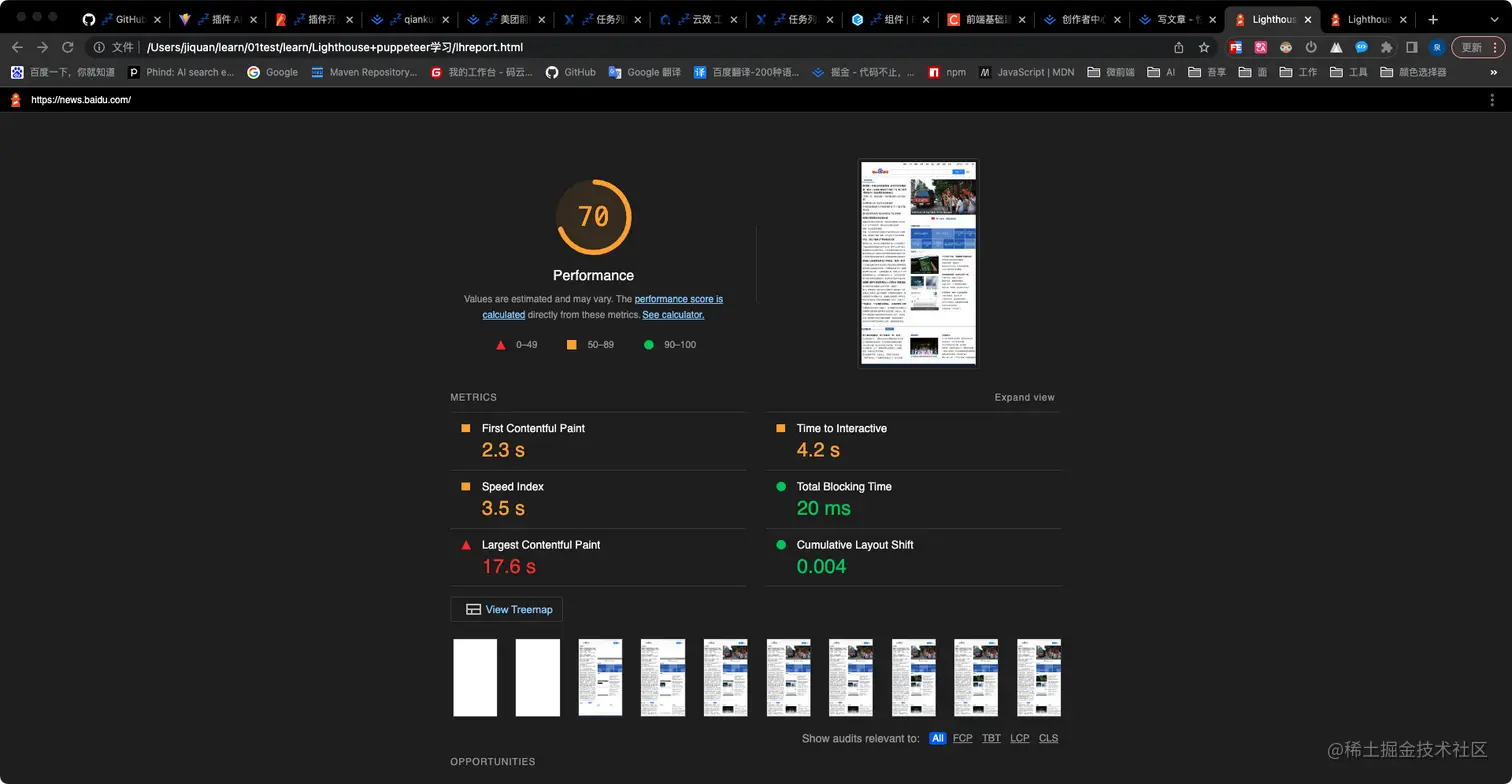Close the 写文章 tab
The width and height of the screenshot is (1512, 784).
[1213, 19]
